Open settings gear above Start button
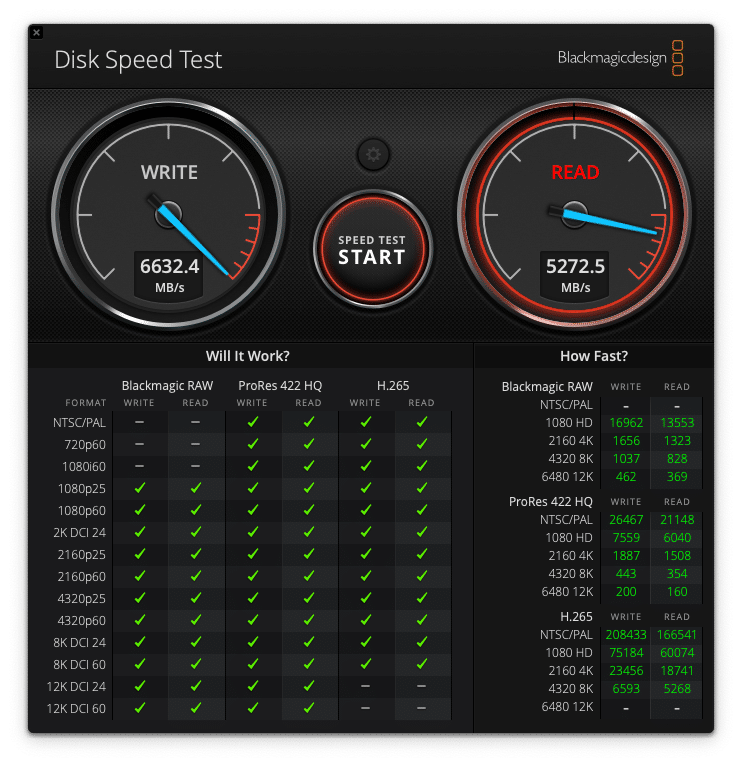Viewport: 742px width, 765px height. 373,155
